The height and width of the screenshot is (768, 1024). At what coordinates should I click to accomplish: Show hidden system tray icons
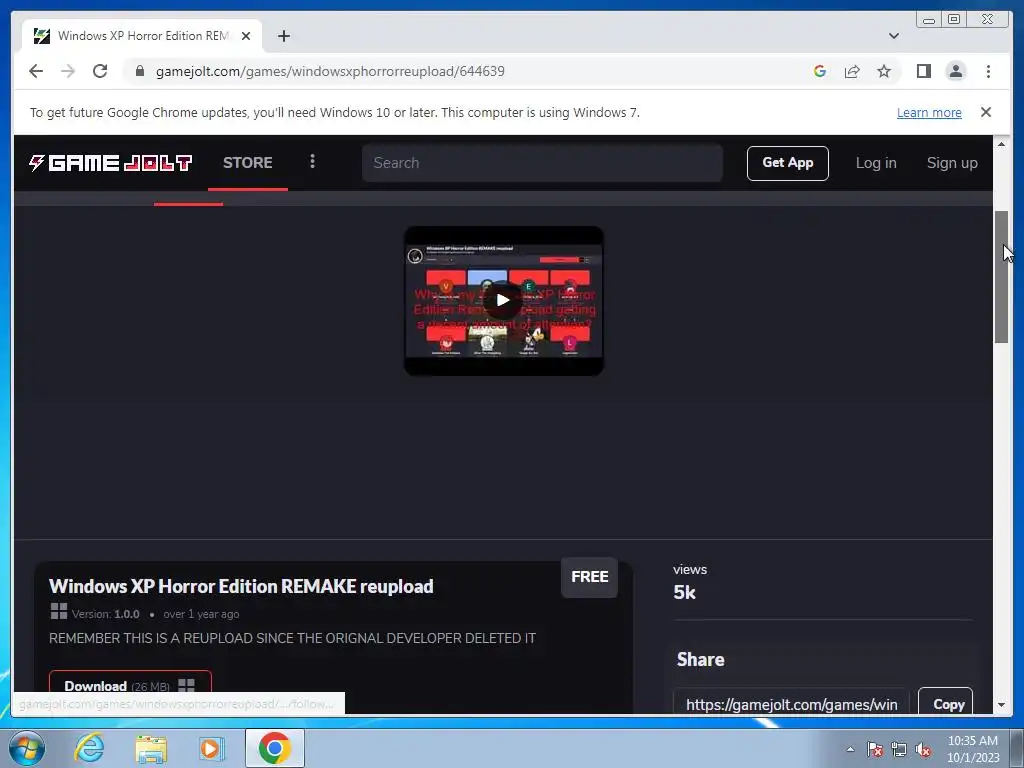[x=850, y=749]
